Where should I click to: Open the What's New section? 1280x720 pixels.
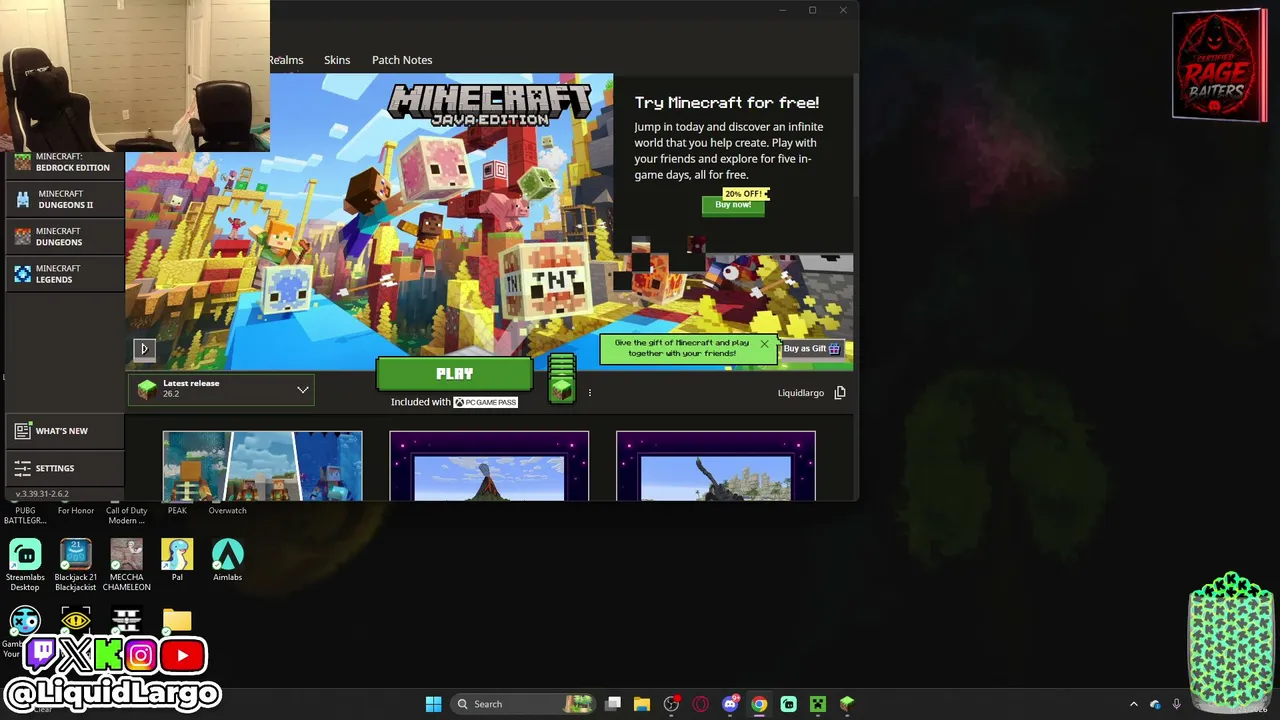pos(65,431)
